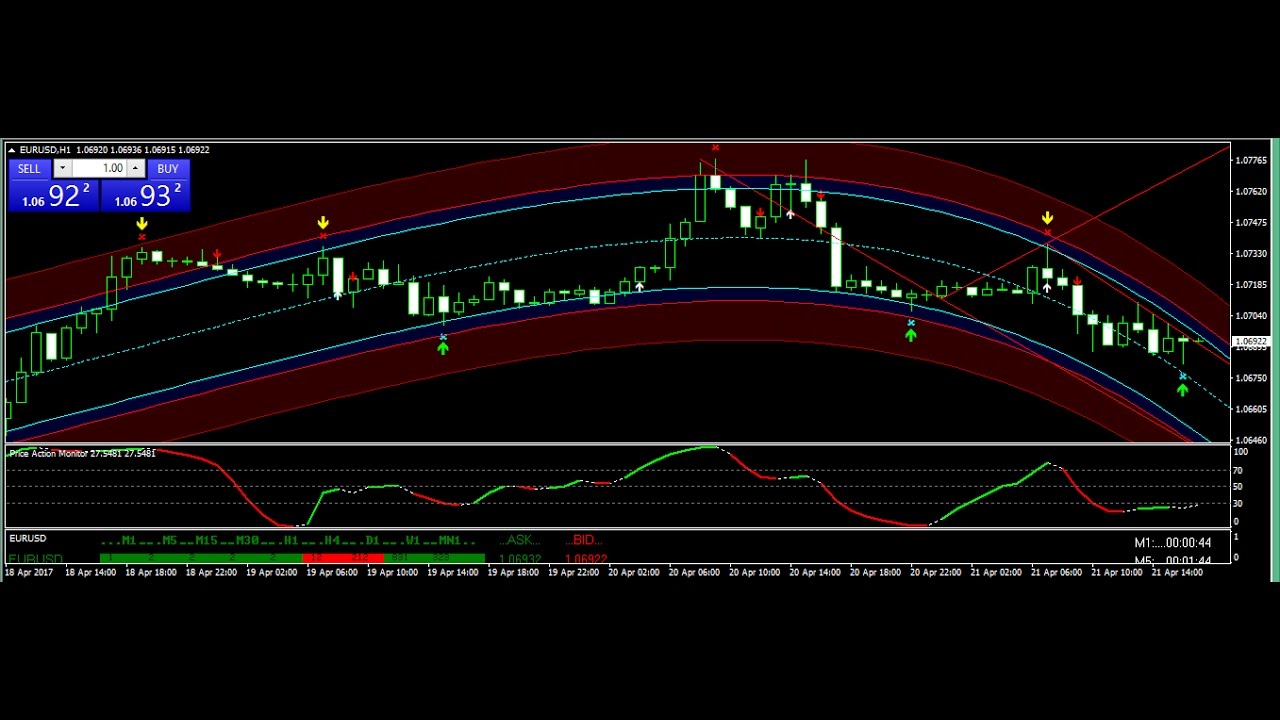
Task: Click the 1.07475 price scale label
Action: pyautogui.click(x=1251, y=222)
